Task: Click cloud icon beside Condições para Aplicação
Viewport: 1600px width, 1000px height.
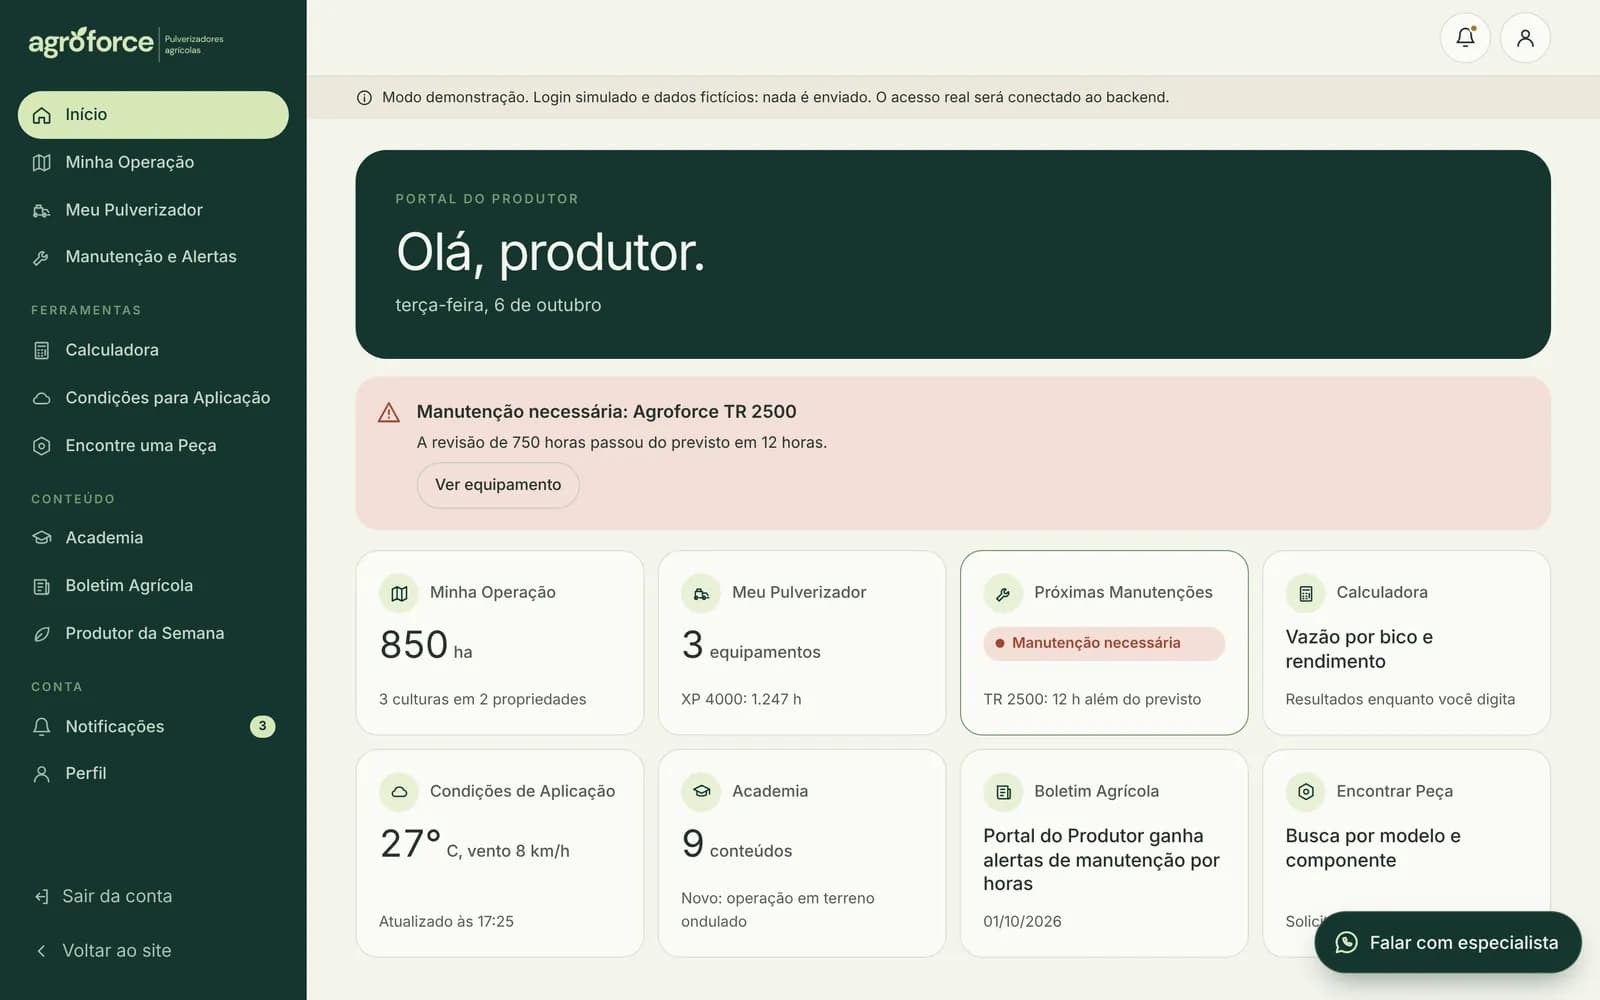Action: coord(42,398)
